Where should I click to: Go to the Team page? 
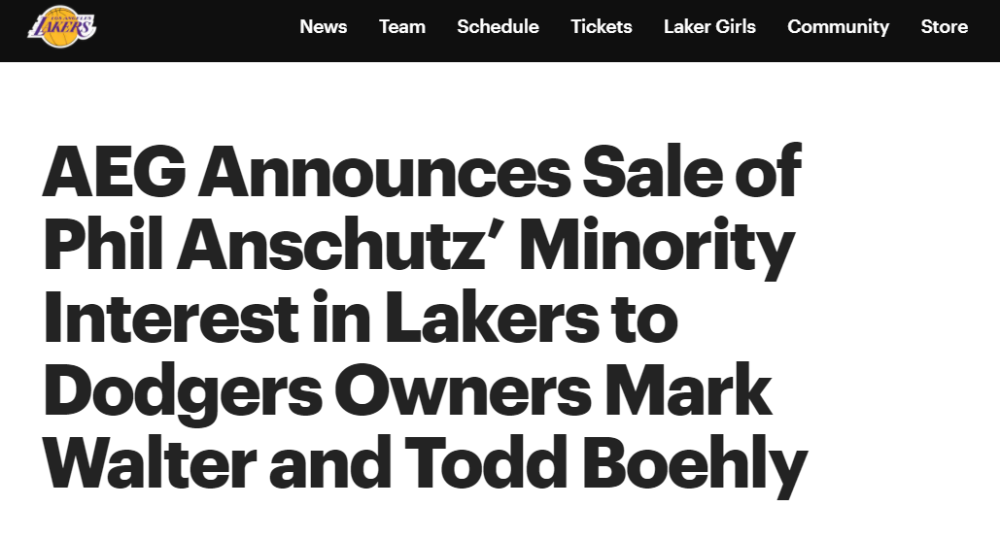click(402, 27)
